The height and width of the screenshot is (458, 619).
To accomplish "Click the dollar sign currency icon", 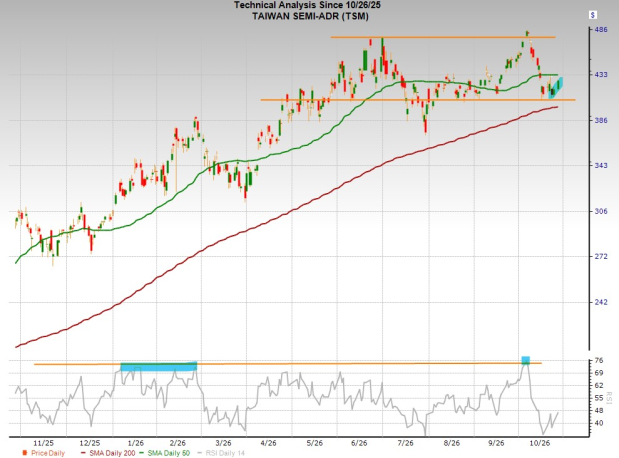I will [x=593, y=15].
